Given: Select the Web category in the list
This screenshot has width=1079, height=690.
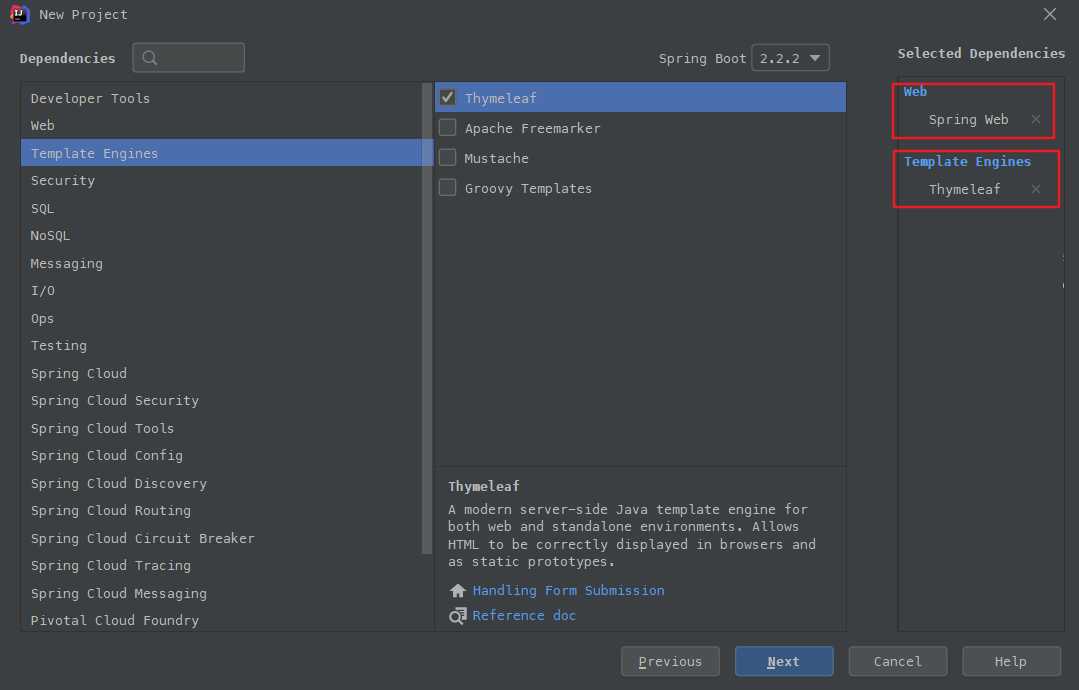Looking at the screenshot, I should 222,125.
